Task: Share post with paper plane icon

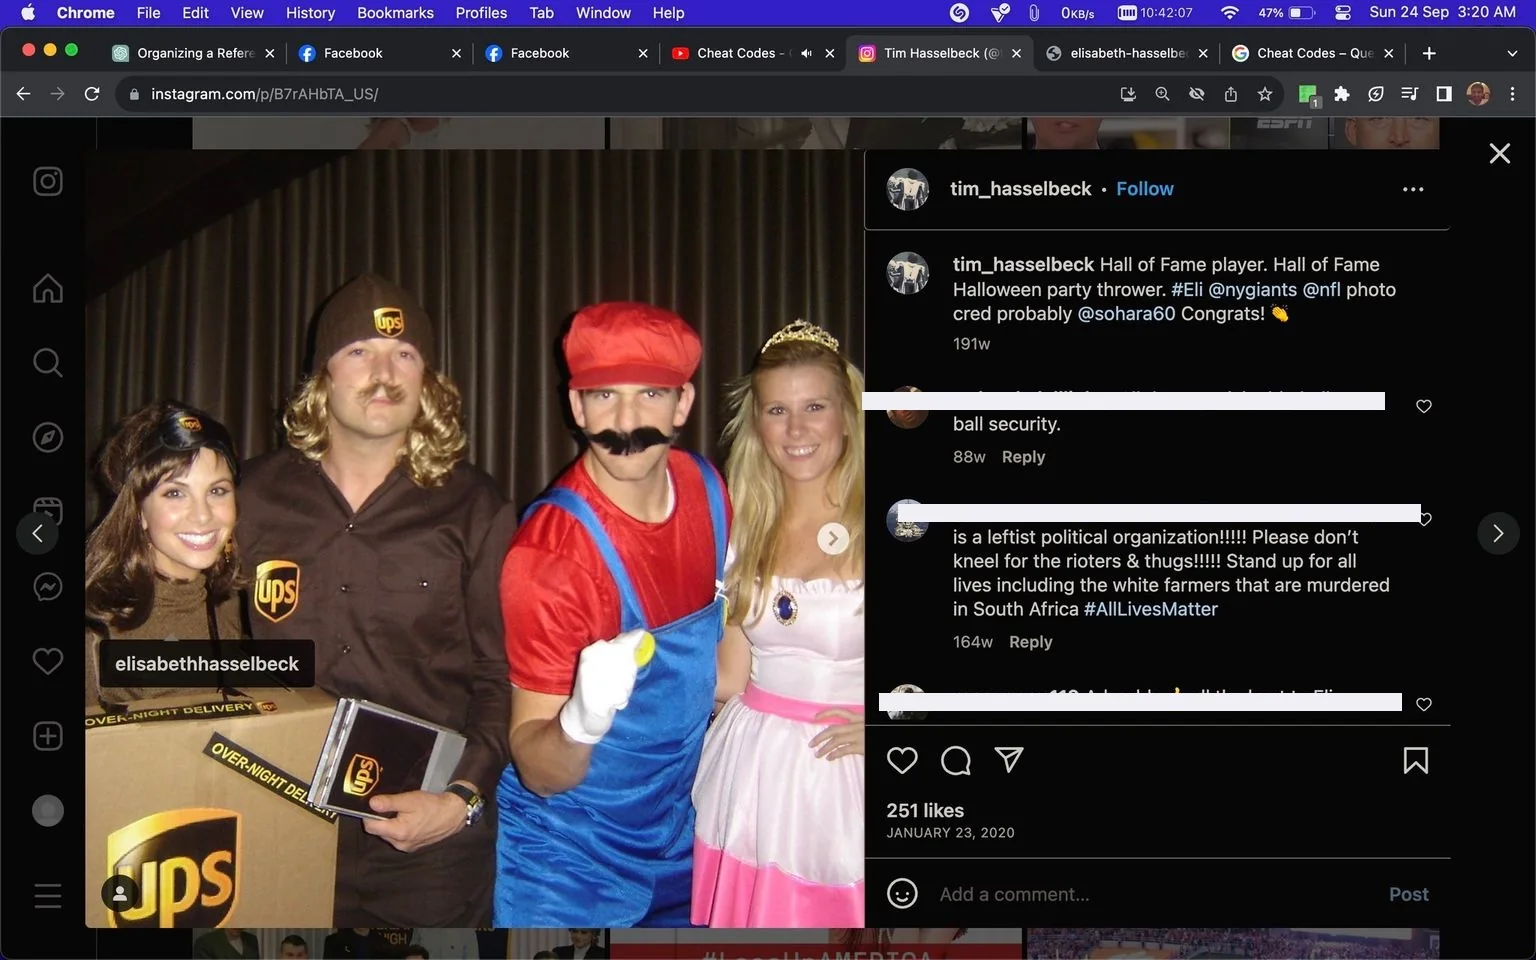Action: [x=1009, y=760]
